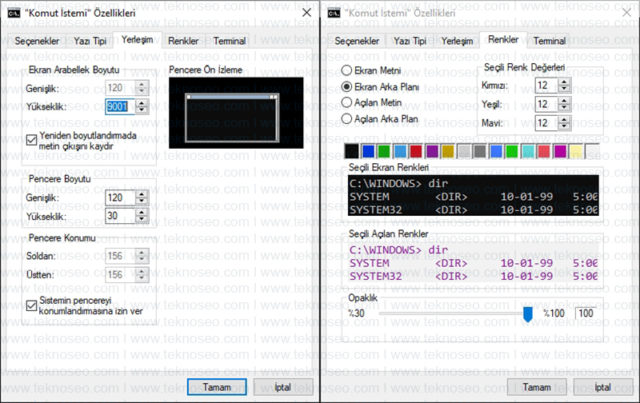Screen dimensions: 640x403
Task: Pick the pale yellow color swatch
Action: (x=576, y=151)
